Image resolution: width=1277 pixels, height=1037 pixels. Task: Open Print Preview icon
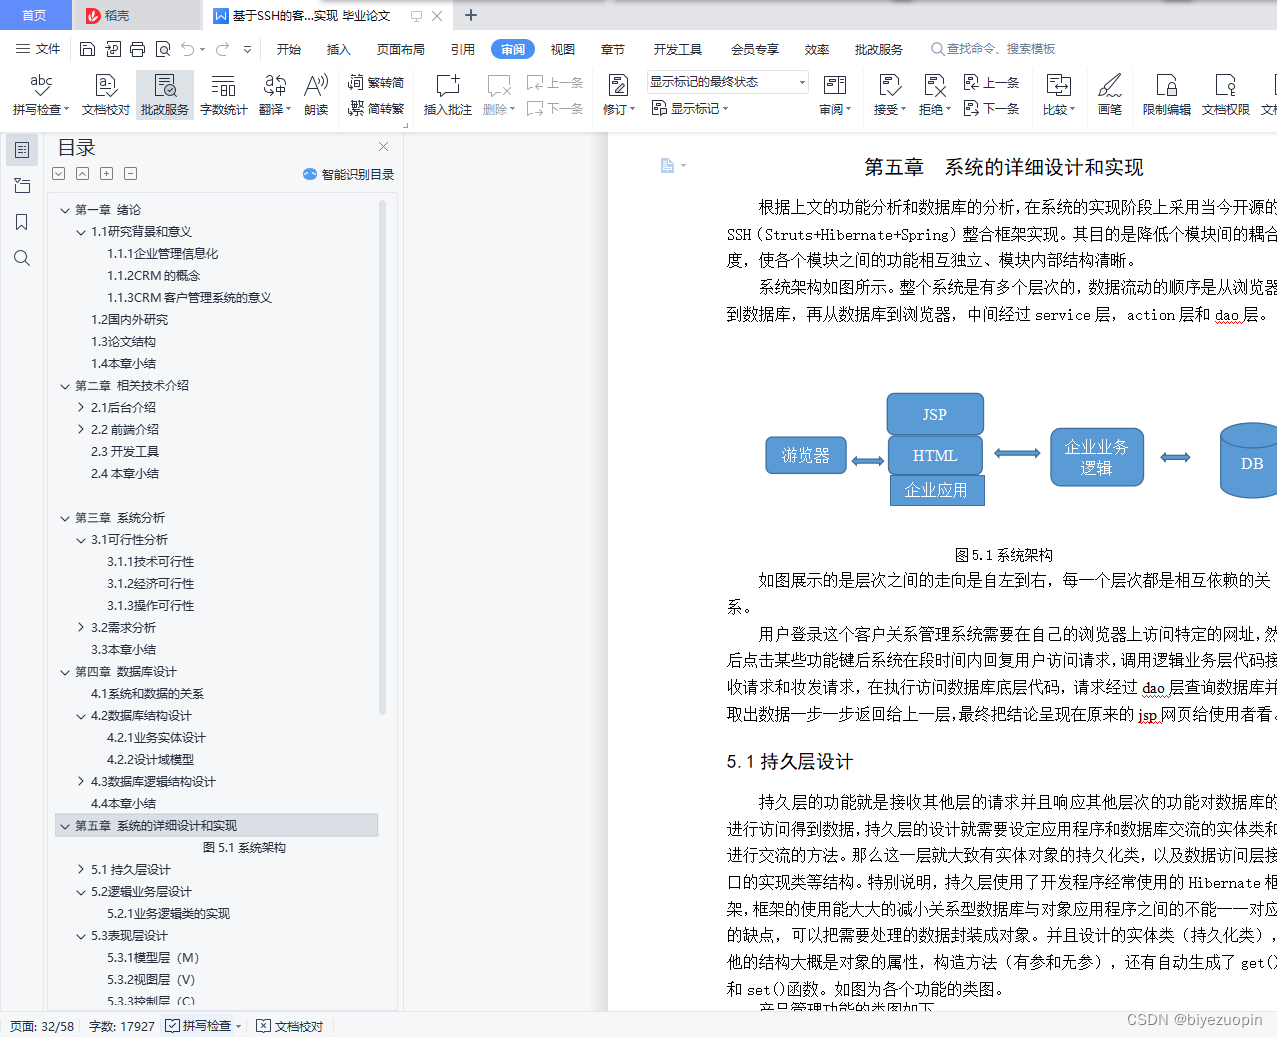(x=162, y=49)
